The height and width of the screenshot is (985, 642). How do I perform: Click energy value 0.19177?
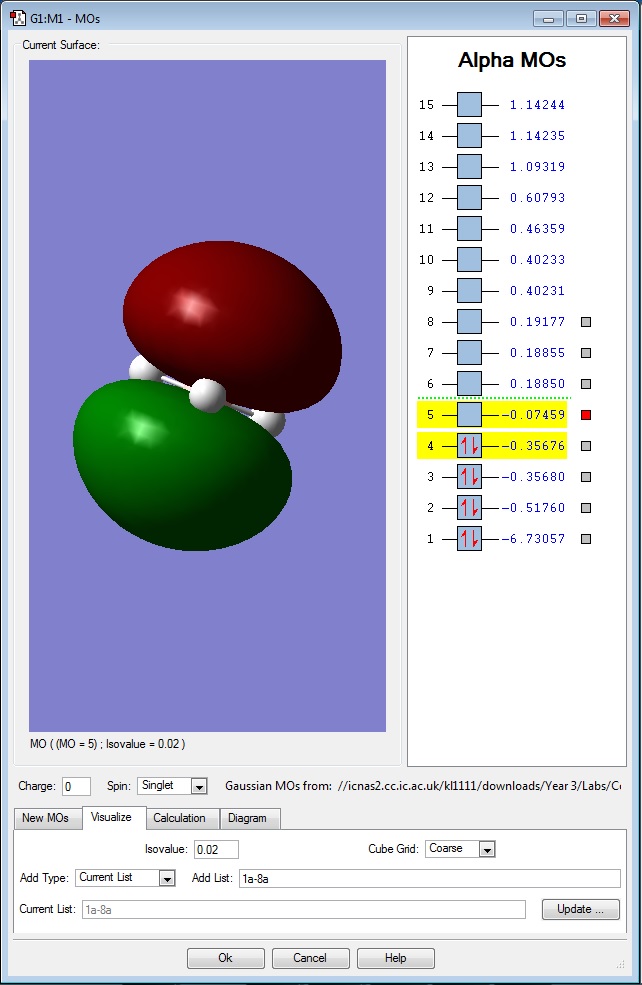(537, 322)
